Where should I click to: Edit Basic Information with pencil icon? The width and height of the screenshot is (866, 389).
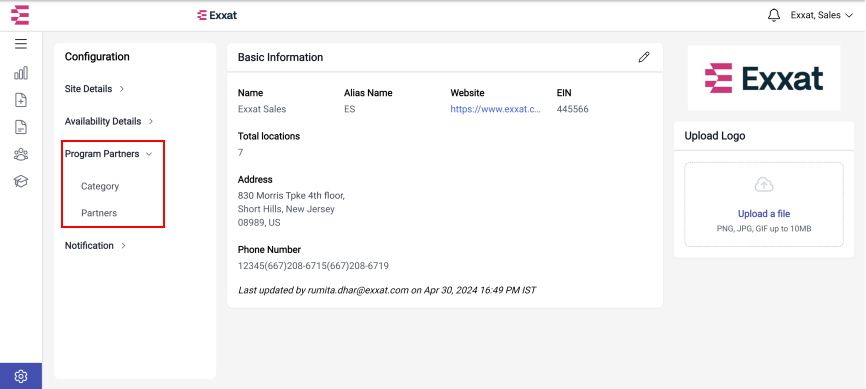click(x=644, y=57)
